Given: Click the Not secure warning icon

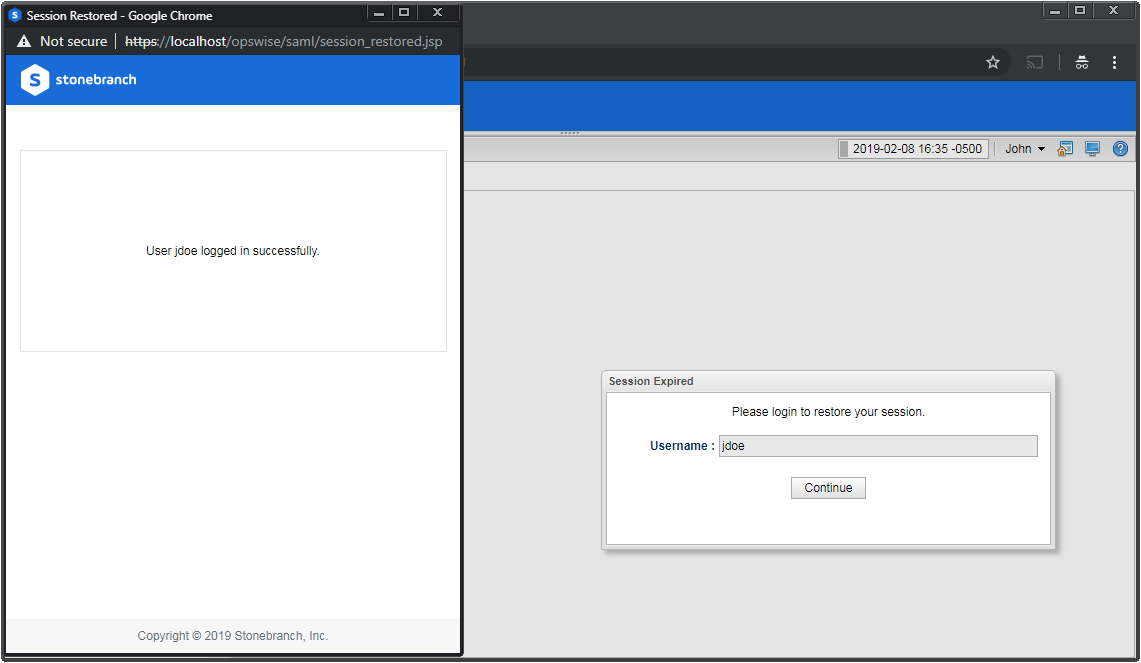Looking at the screenshot, I should [x=24, y=42].
